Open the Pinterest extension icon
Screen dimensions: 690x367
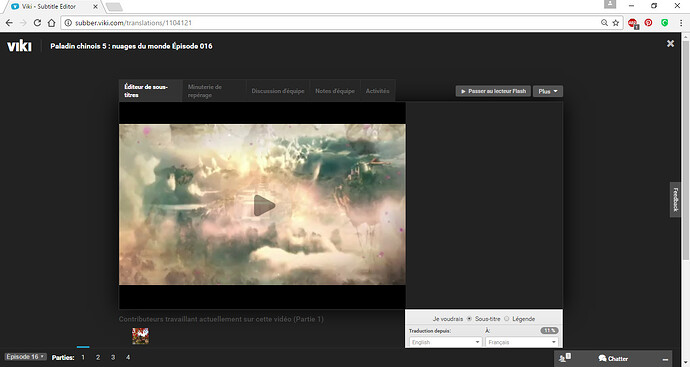pos(648,22)
